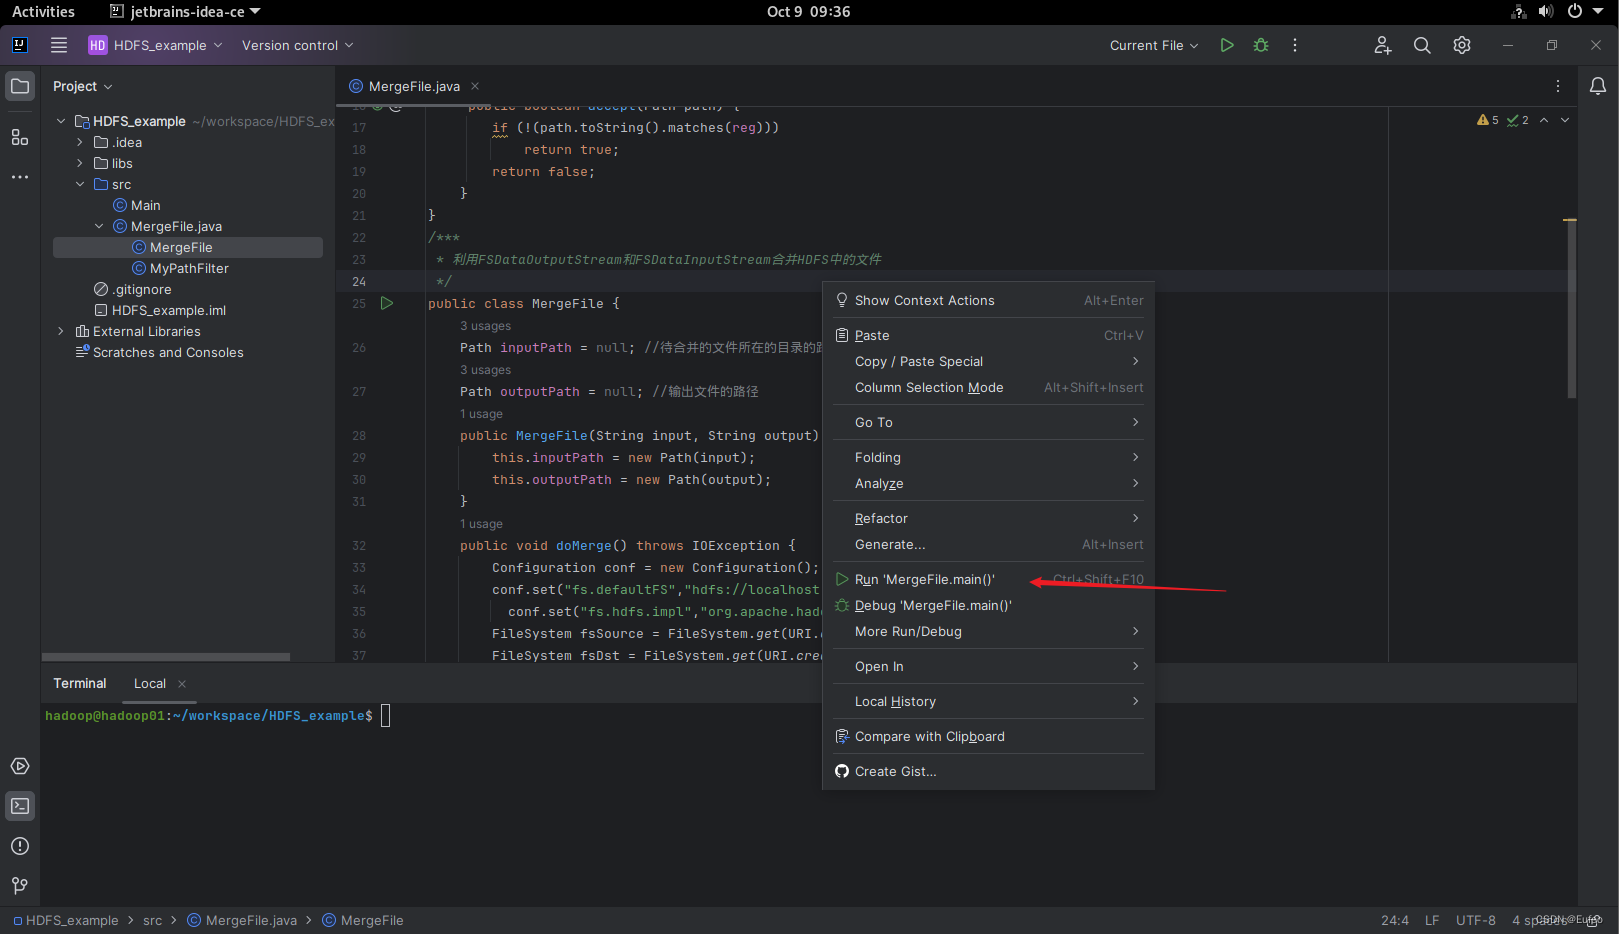1619x934 pixels.
Task: Open the Problems tool window icon
Action: (x=20, y=846)
